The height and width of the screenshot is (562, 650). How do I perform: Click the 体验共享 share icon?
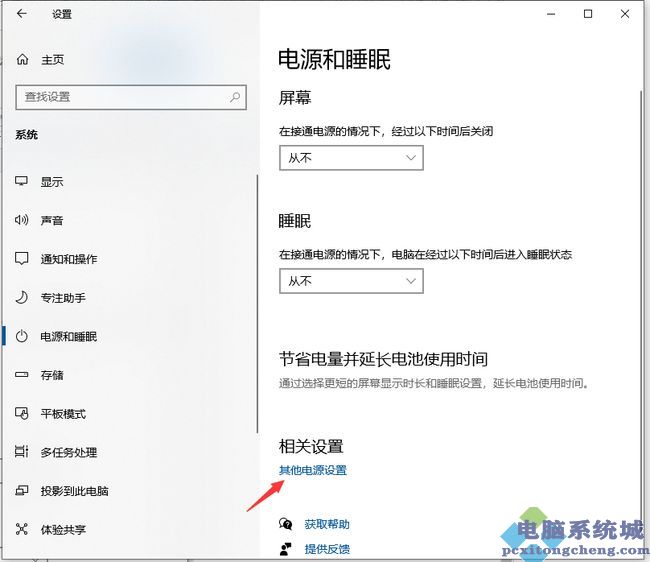click(22, 529)
